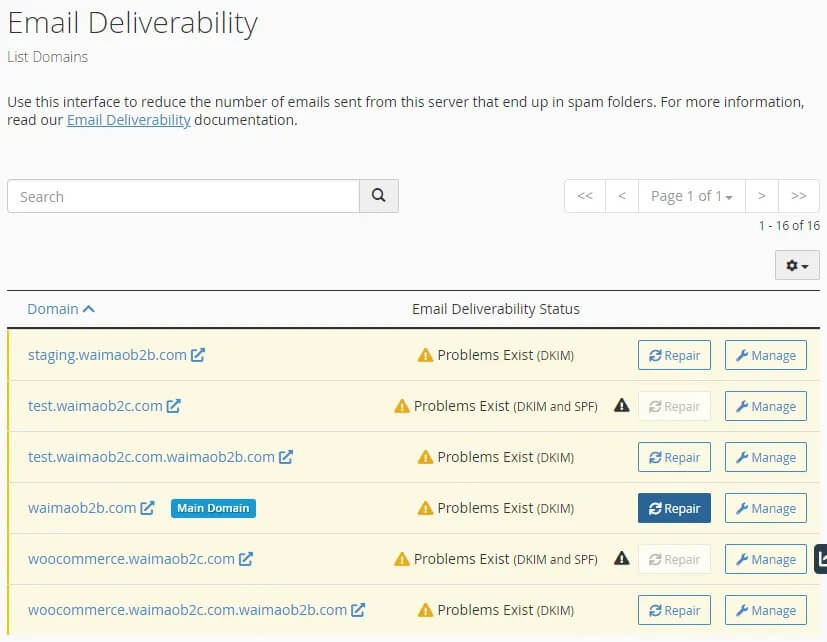Repair woocommerce.waimaob2c.com.waimaob2b.com
The width and height of the screenshot is (827, 642).
coord(673,609)
